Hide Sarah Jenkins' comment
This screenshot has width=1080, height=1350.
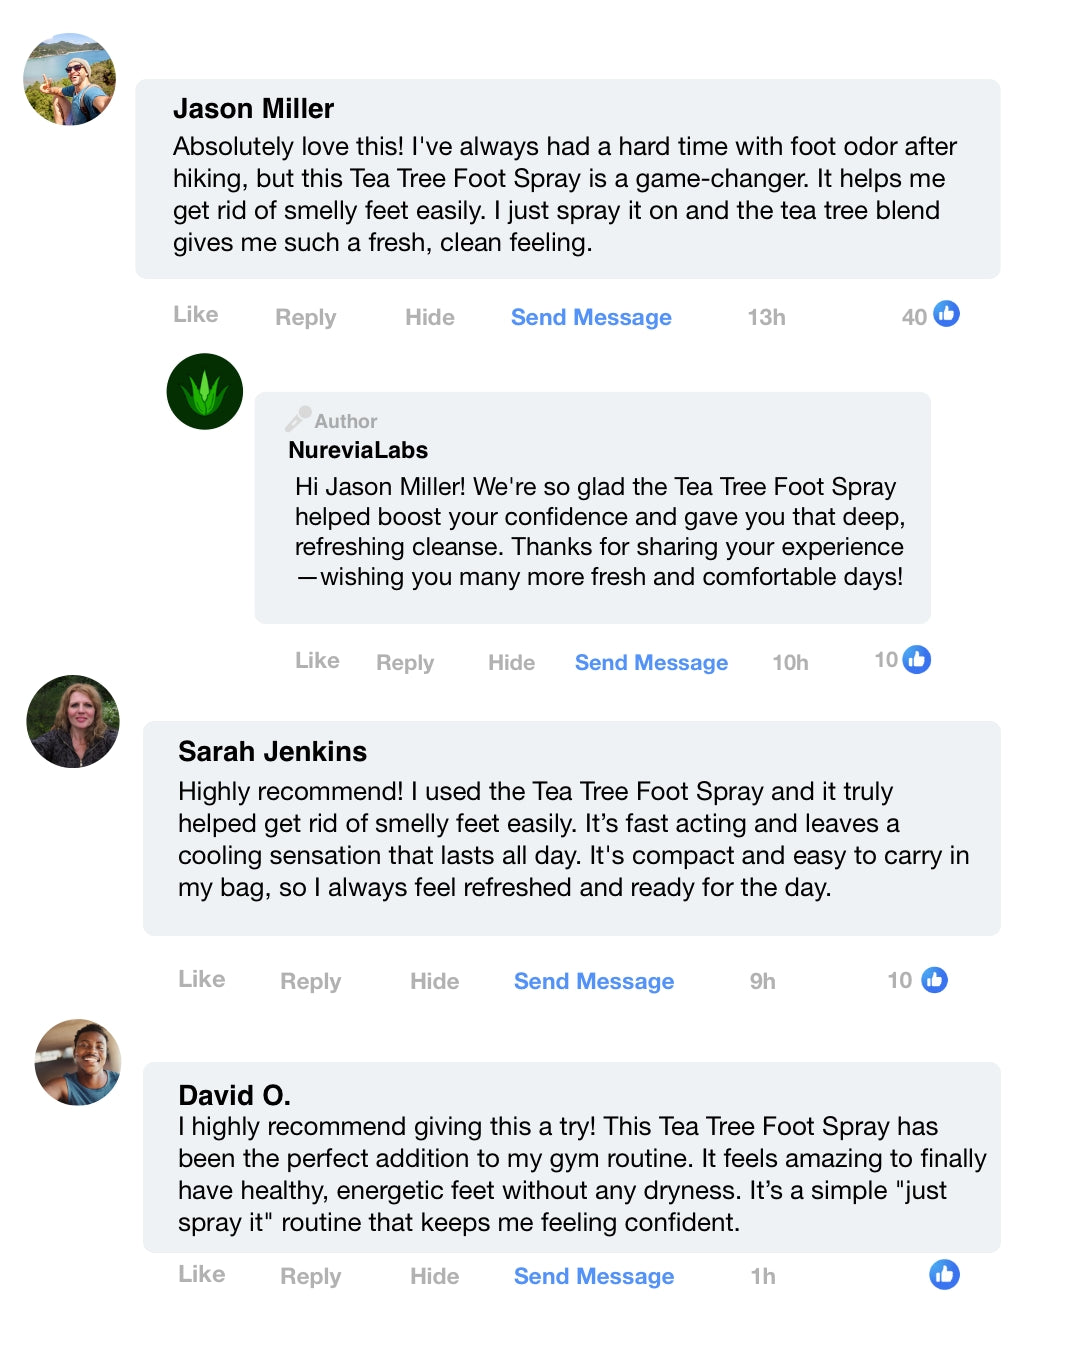click(x=435, y=982)
